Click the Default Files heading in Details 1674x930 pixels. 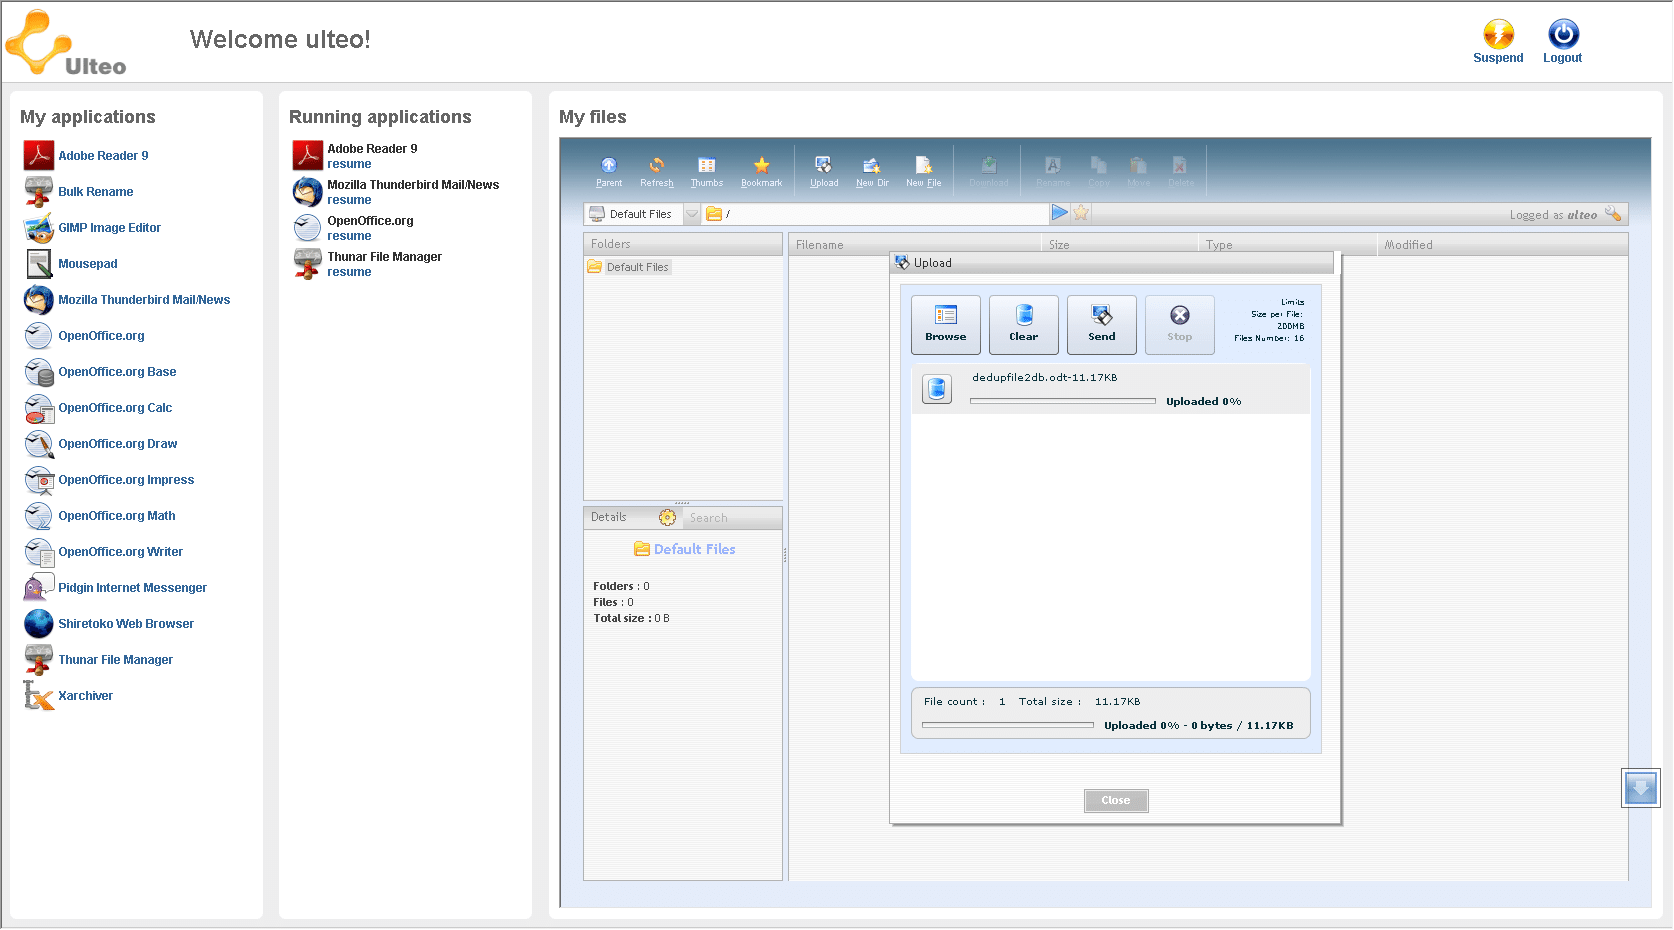(685, 549)
